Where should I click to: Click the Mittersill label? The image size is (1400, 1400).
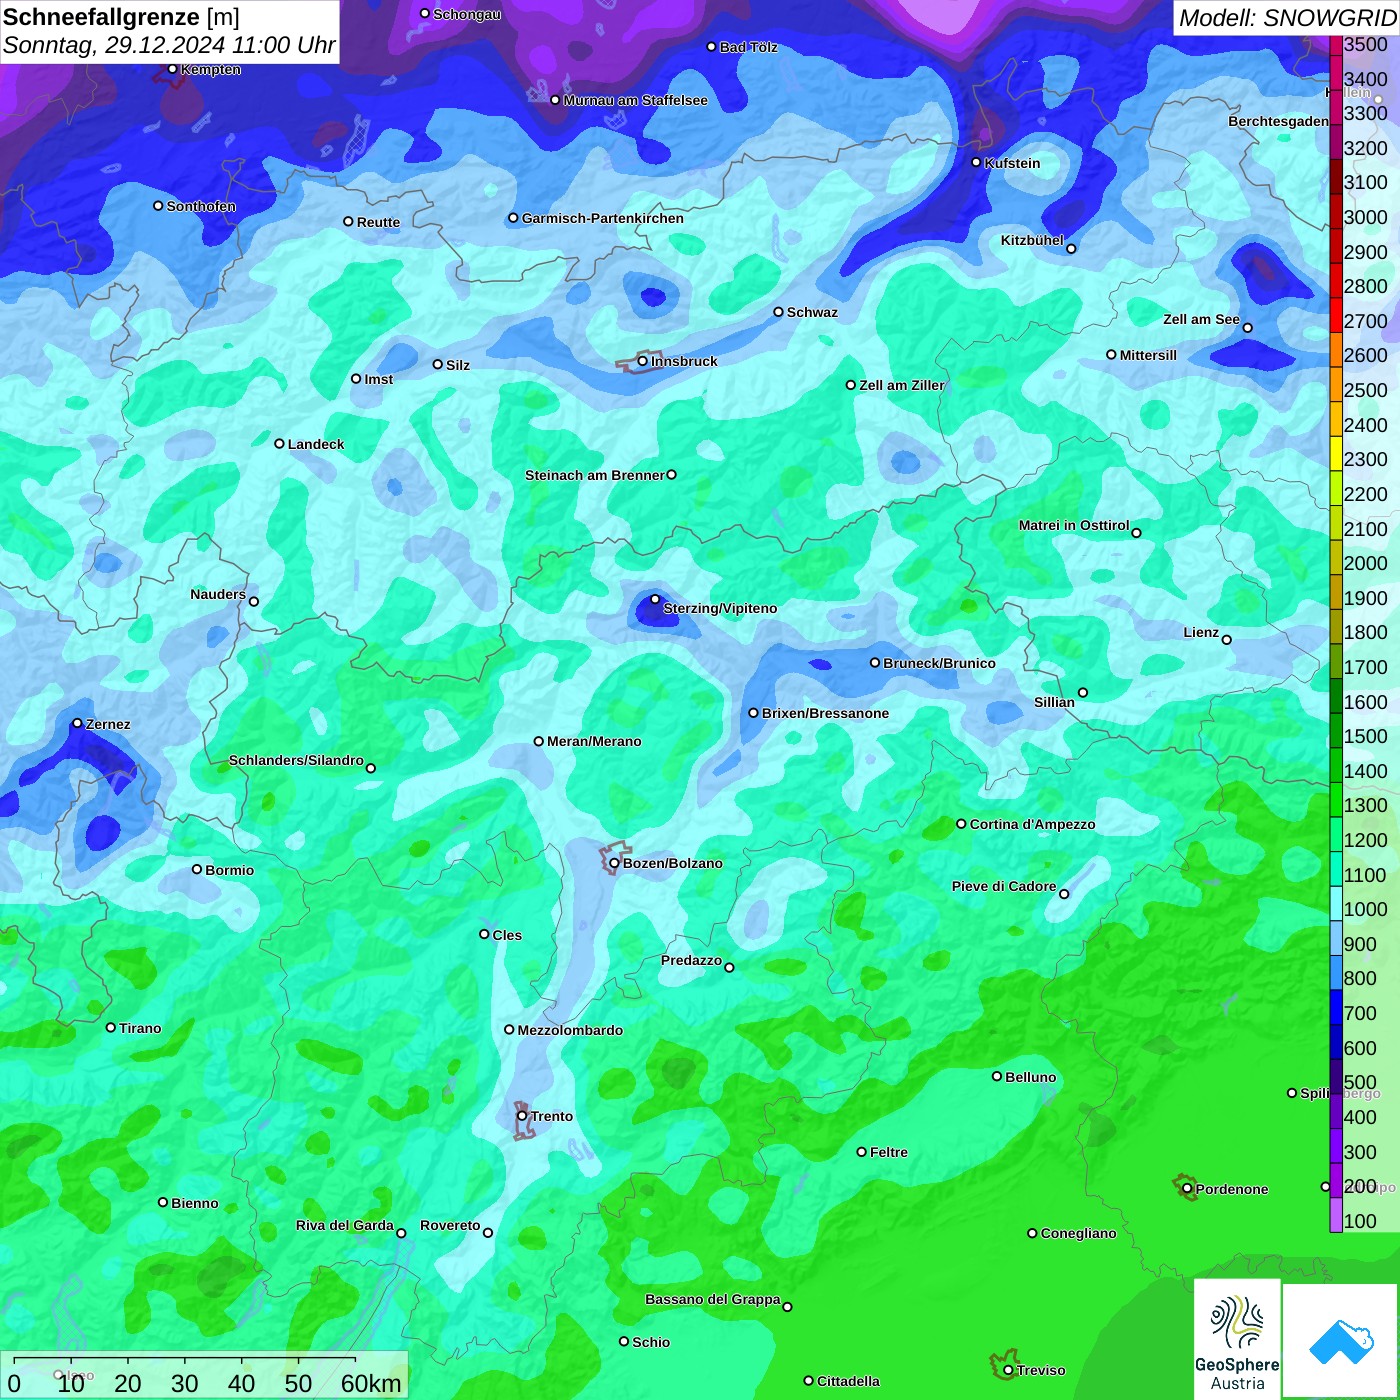(1148, 355)
